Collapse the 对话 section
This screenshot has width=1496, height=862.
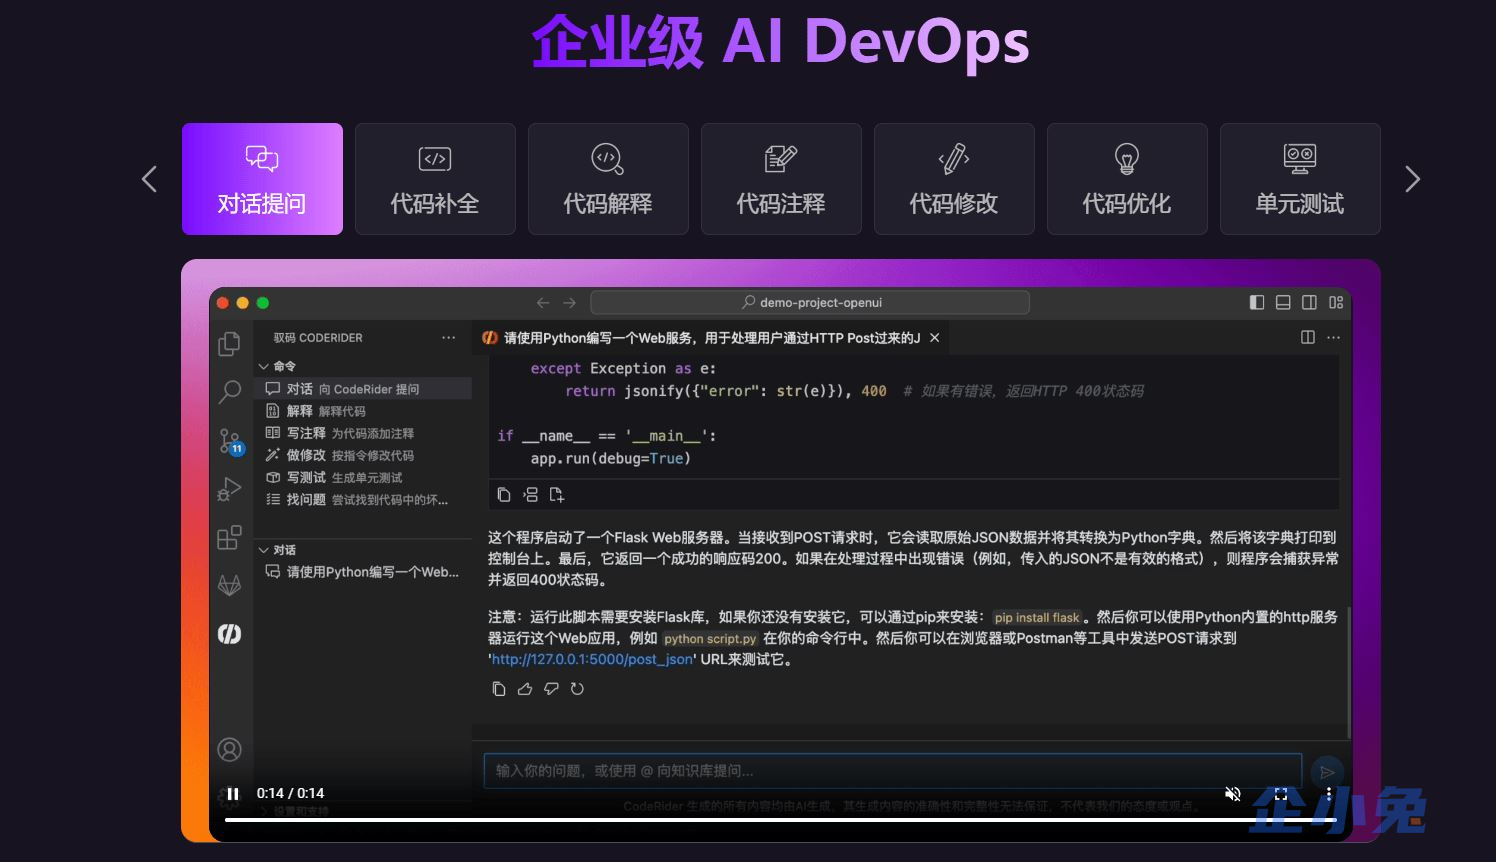pos(264,550)
